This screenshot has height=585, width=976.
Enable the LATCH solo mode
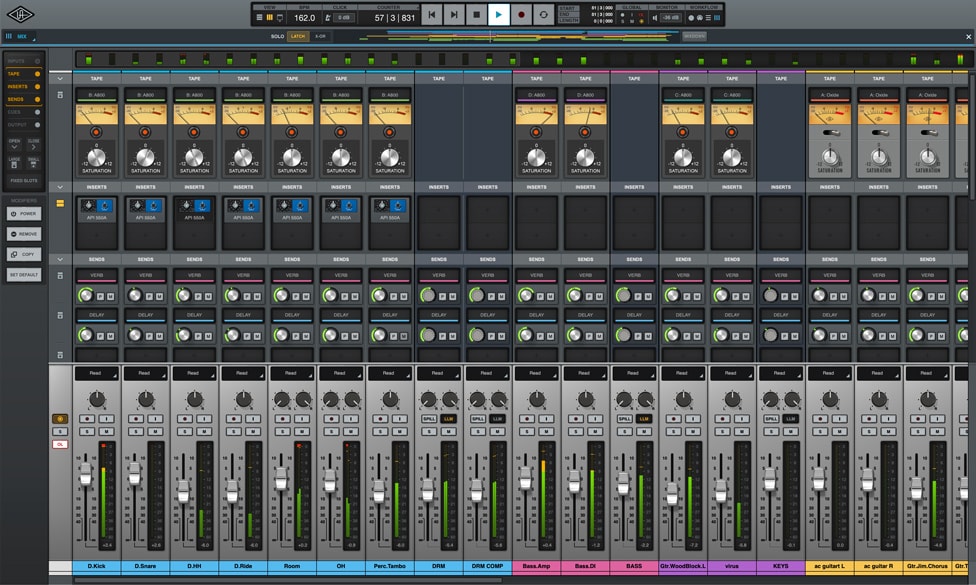pyautogui.click(x=298, y=36)
